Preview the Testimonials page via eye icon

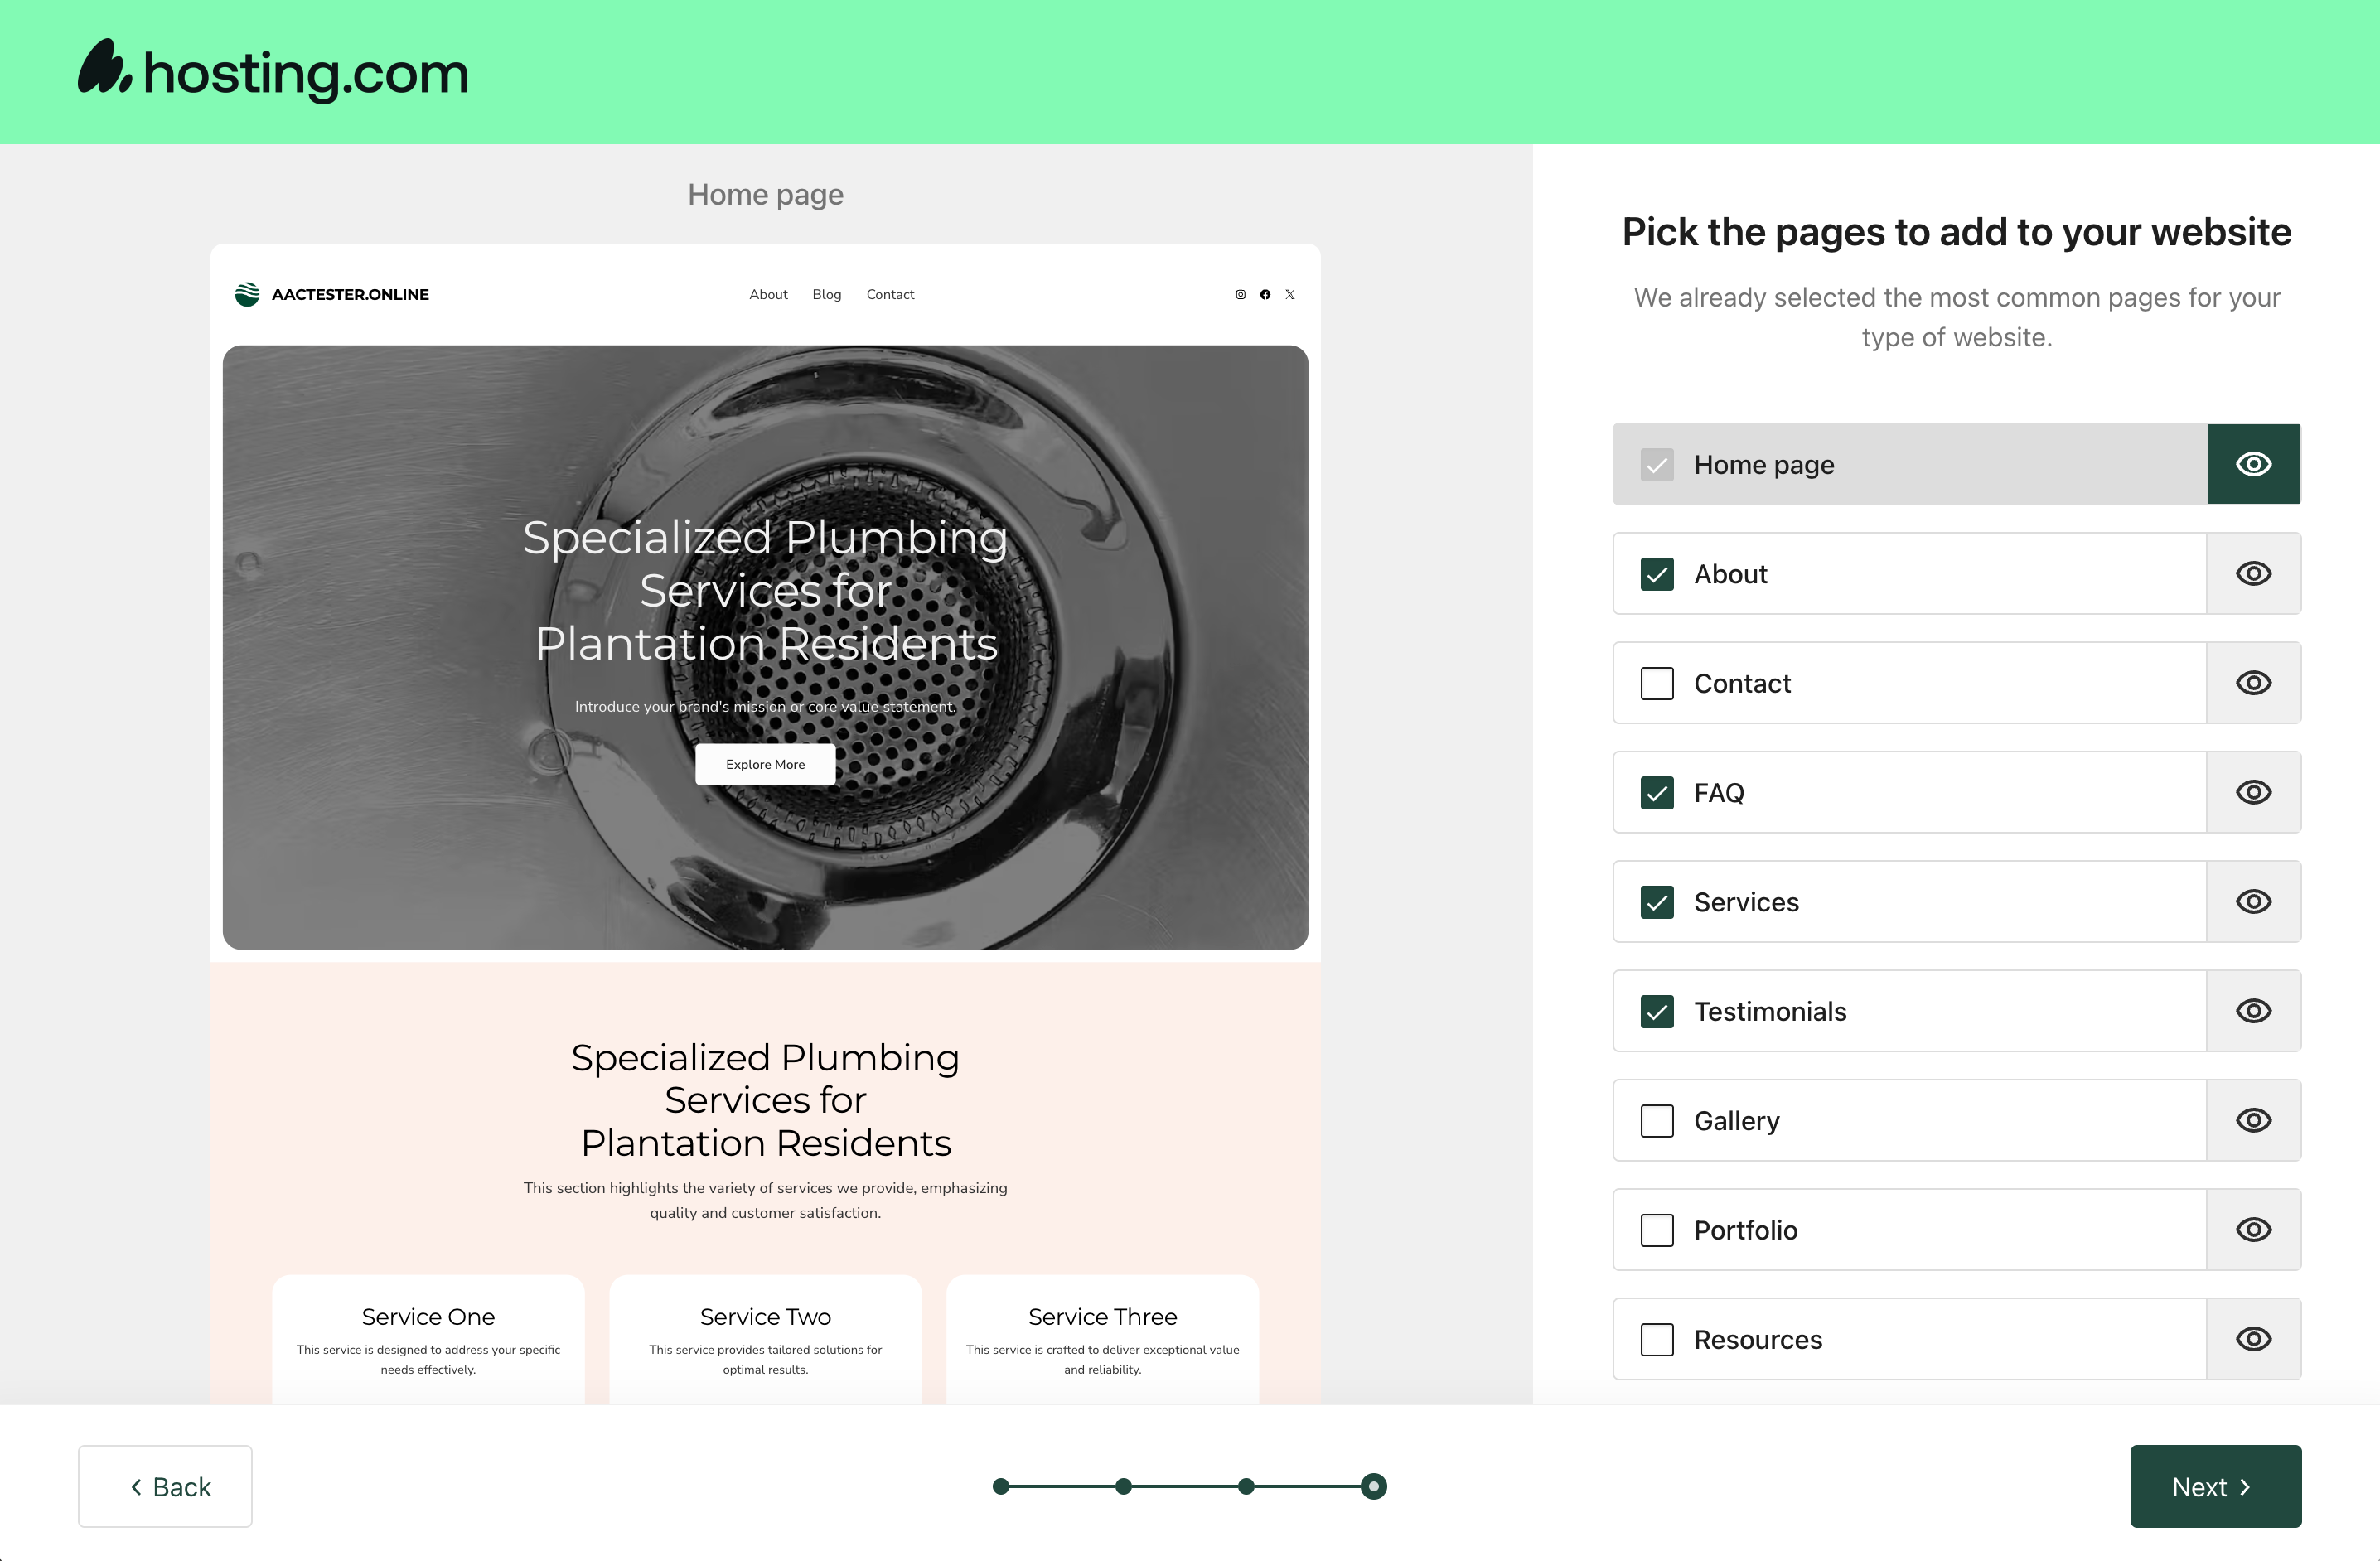(2253, 1011)
